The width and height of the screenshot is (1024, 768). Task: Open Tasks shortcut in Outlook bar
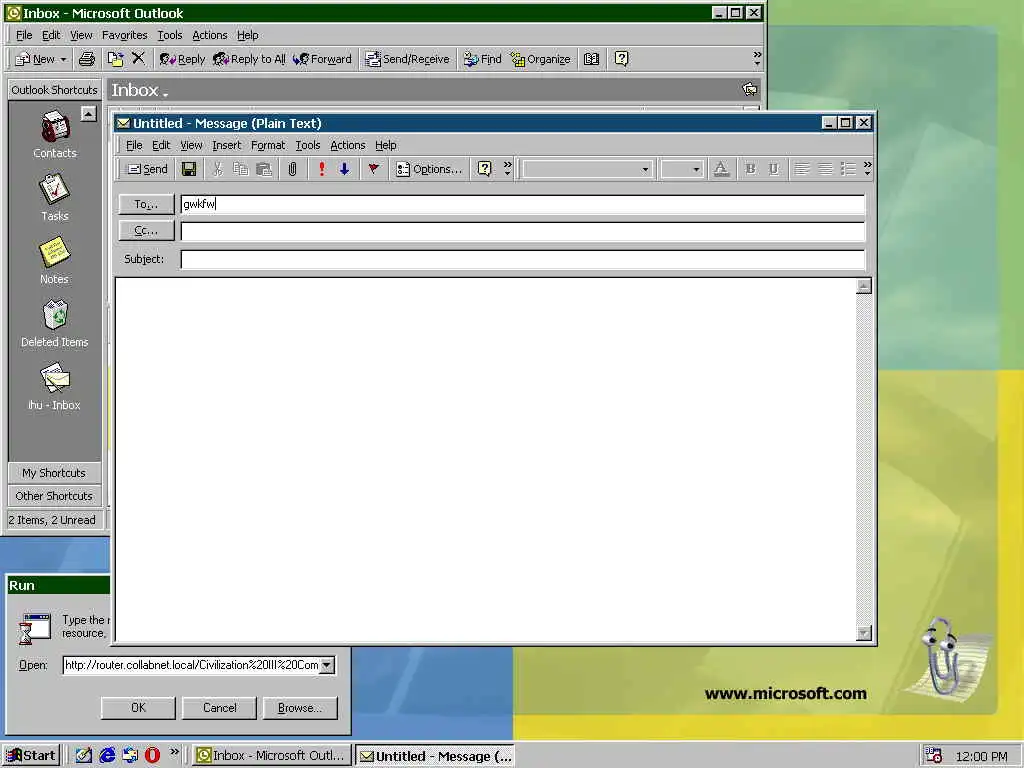(x=55, y=197)
